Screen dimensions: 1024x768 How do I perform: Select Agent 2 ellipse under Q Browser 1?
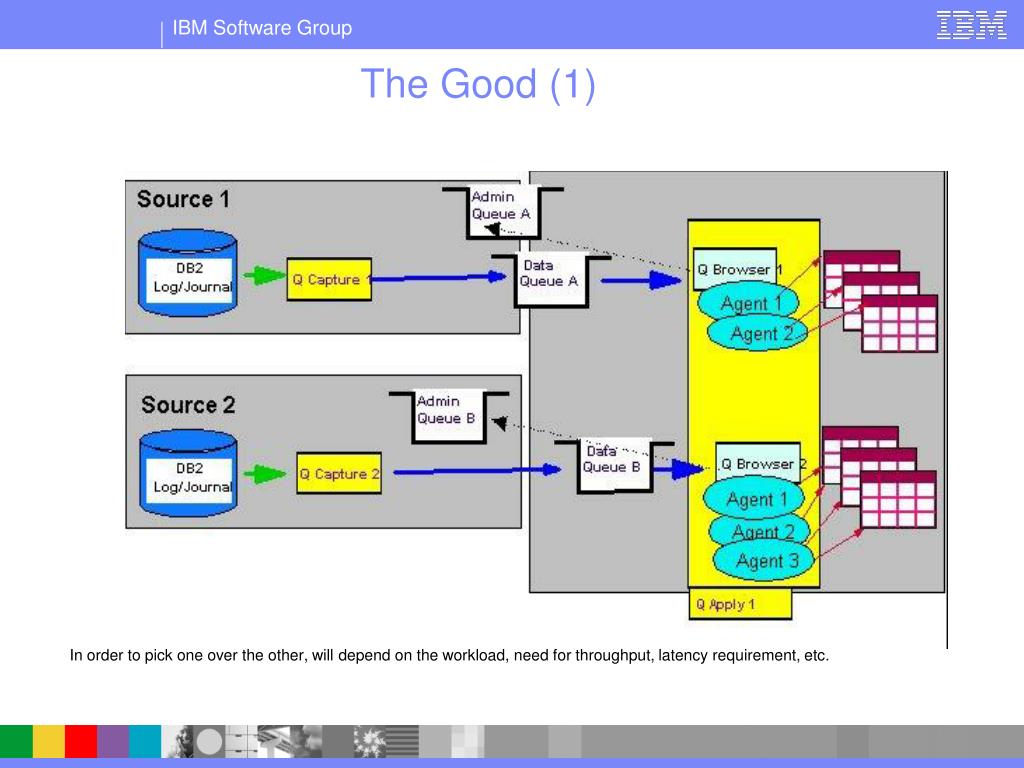tap(758, 333)
